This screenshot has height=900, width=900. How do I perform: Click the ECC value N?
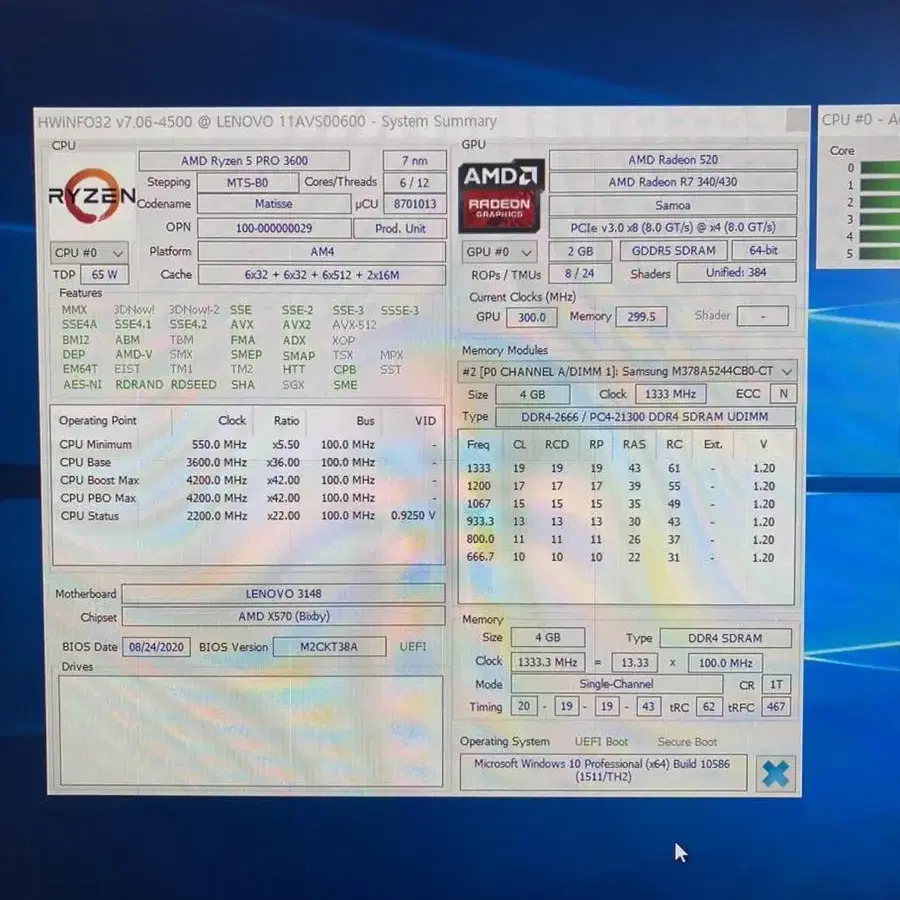tap(783, 393)
